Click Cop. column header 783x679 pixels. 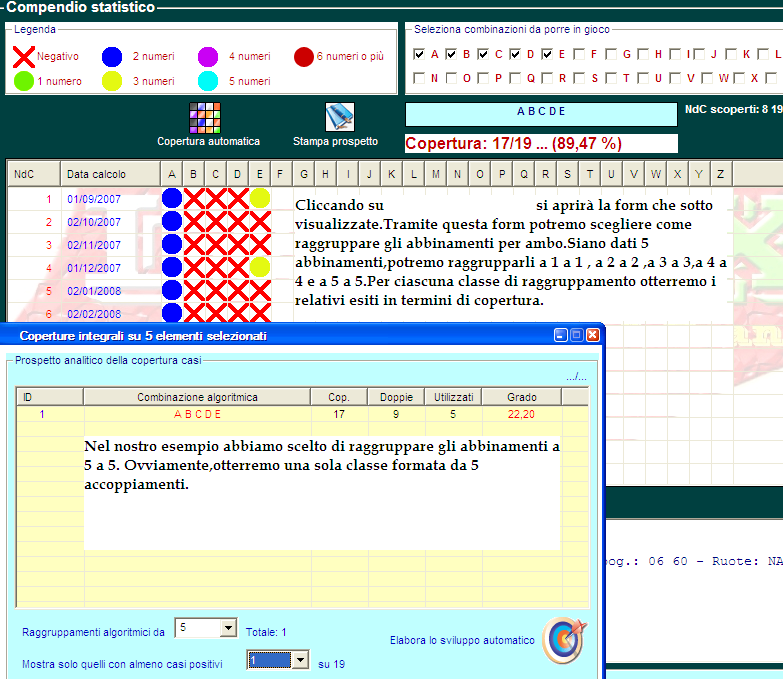(339, 397)
